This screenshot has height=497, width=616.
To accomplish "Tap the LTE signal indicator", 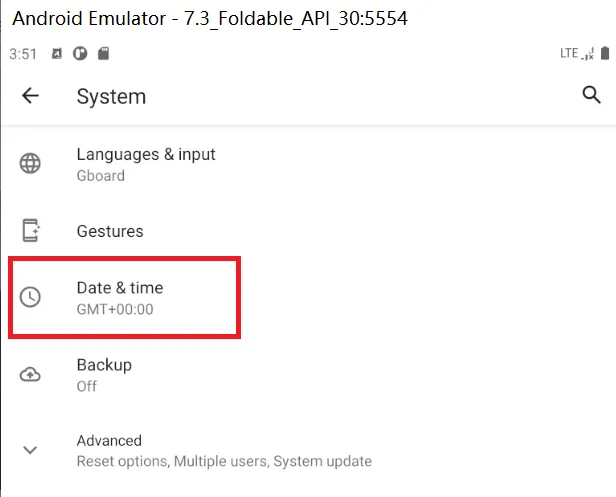I will (577, 53).
